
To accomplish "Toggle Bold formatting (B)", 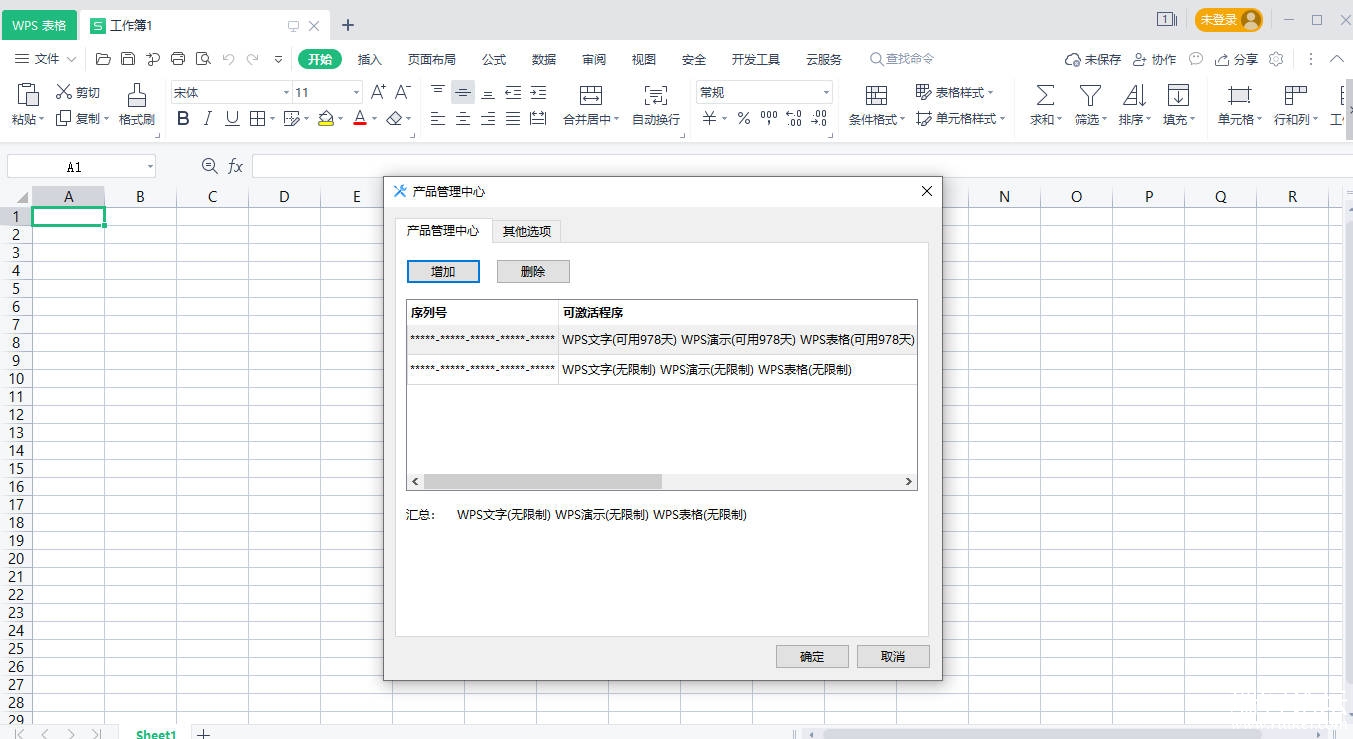I will tap(183, 119).
